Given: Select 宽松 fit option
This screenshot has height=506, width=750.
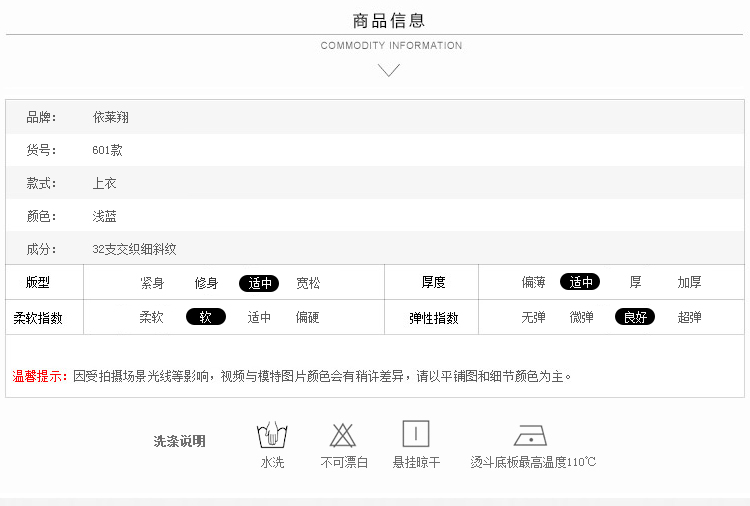Looking at the screenshot, I should point(308,283).
